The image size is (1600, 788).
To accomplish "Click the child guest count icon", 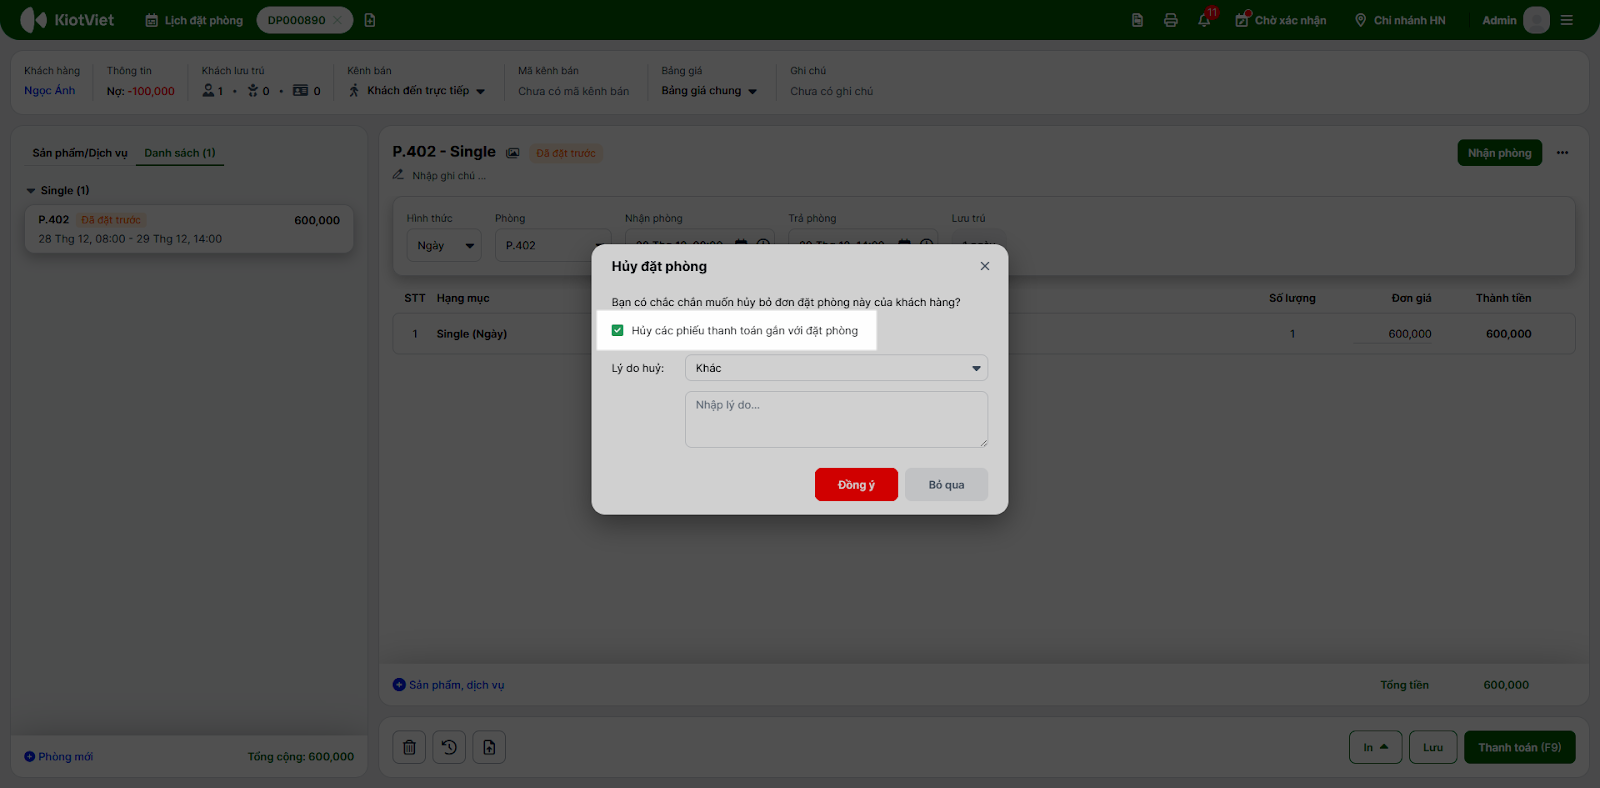I will coord(253,91).
